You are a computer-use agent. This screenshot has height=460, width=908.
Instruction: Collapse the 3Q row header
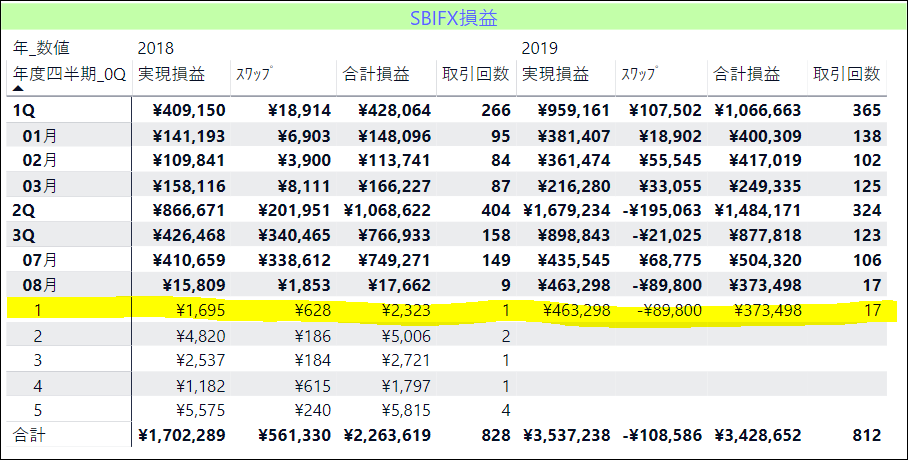pos(24,235)
